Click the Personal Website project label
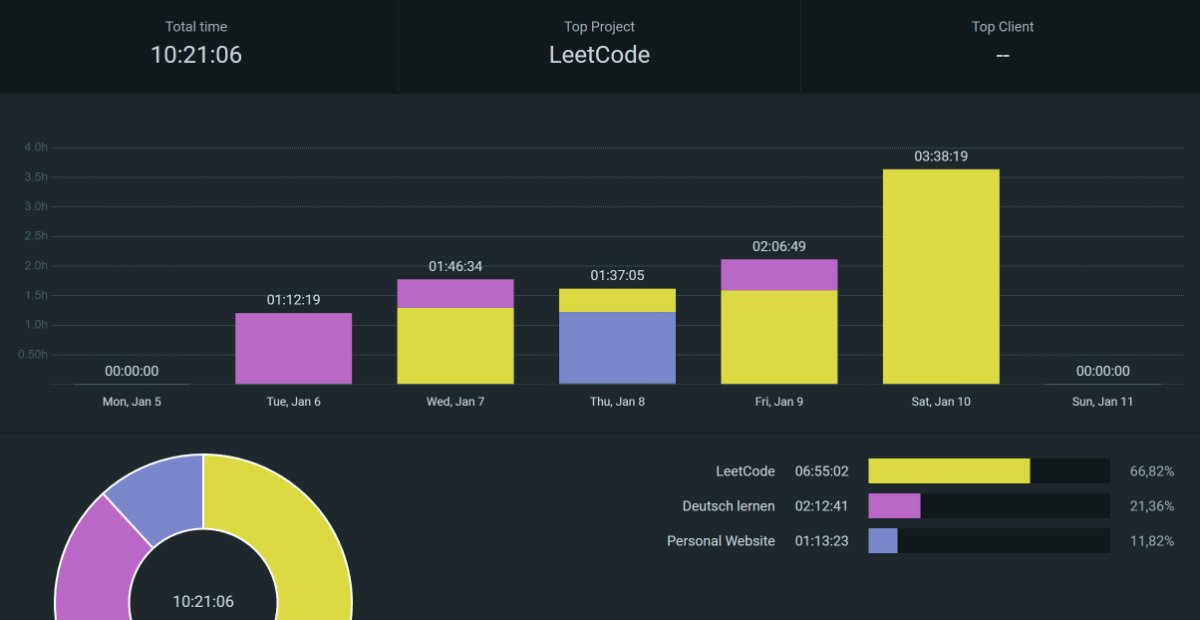The image size is (1200, 620). point(720,541)
